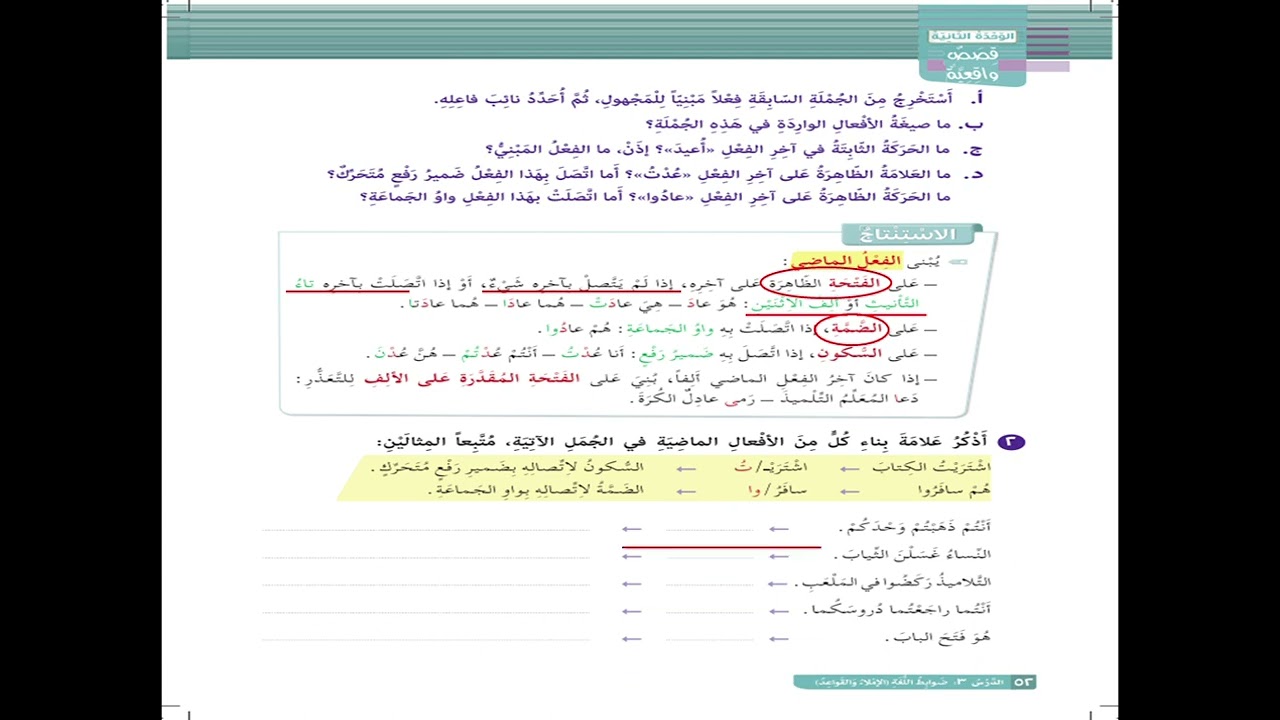1280x720 pixels.
Task: Click the question line about the verb «عادوا»
Action: [655, 197]
